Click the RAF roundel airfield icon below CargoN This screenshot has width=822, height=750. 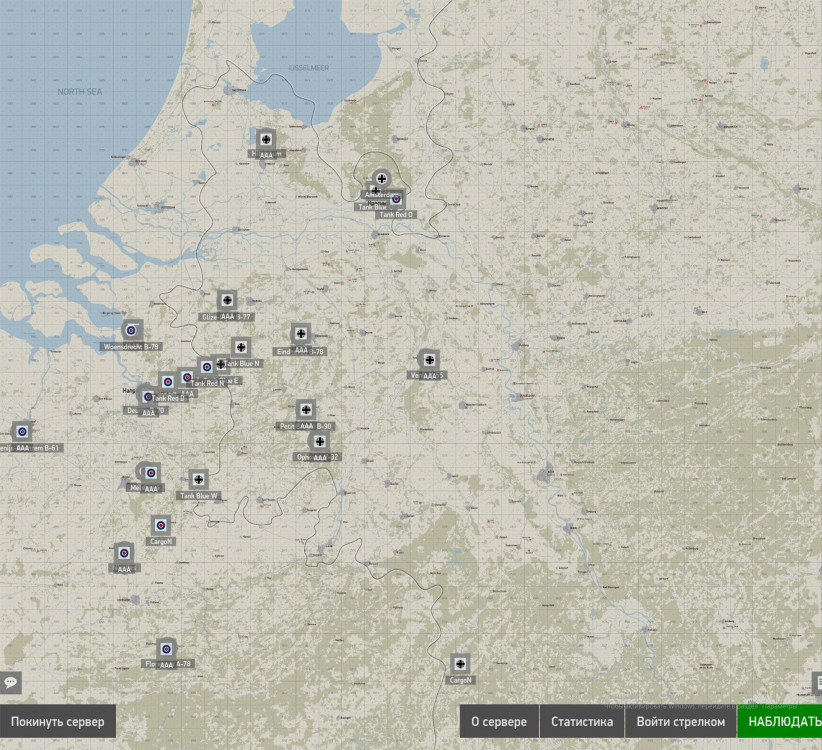[124, 552]
